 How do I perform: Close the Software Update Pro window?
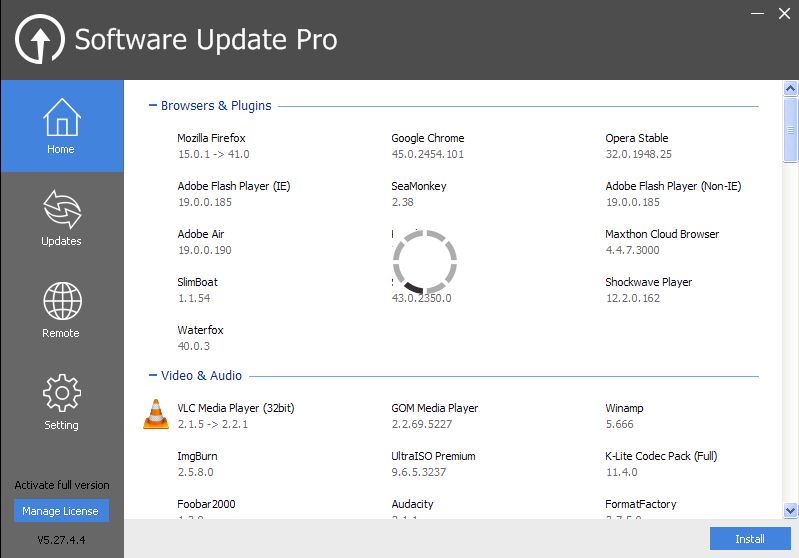pos(784,14)
